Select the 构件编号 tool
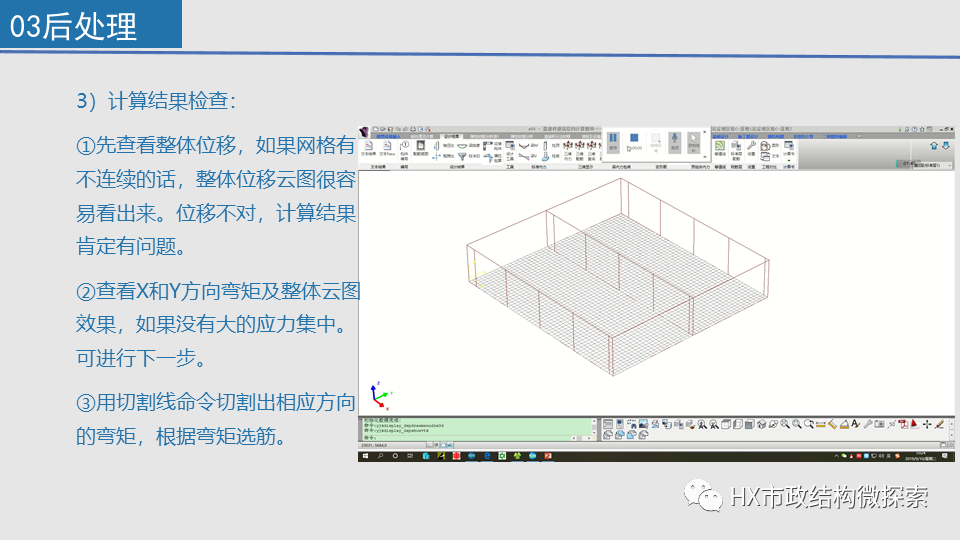Image resolution: width=960 pixels, height=540 pixels. click(405, 150)
